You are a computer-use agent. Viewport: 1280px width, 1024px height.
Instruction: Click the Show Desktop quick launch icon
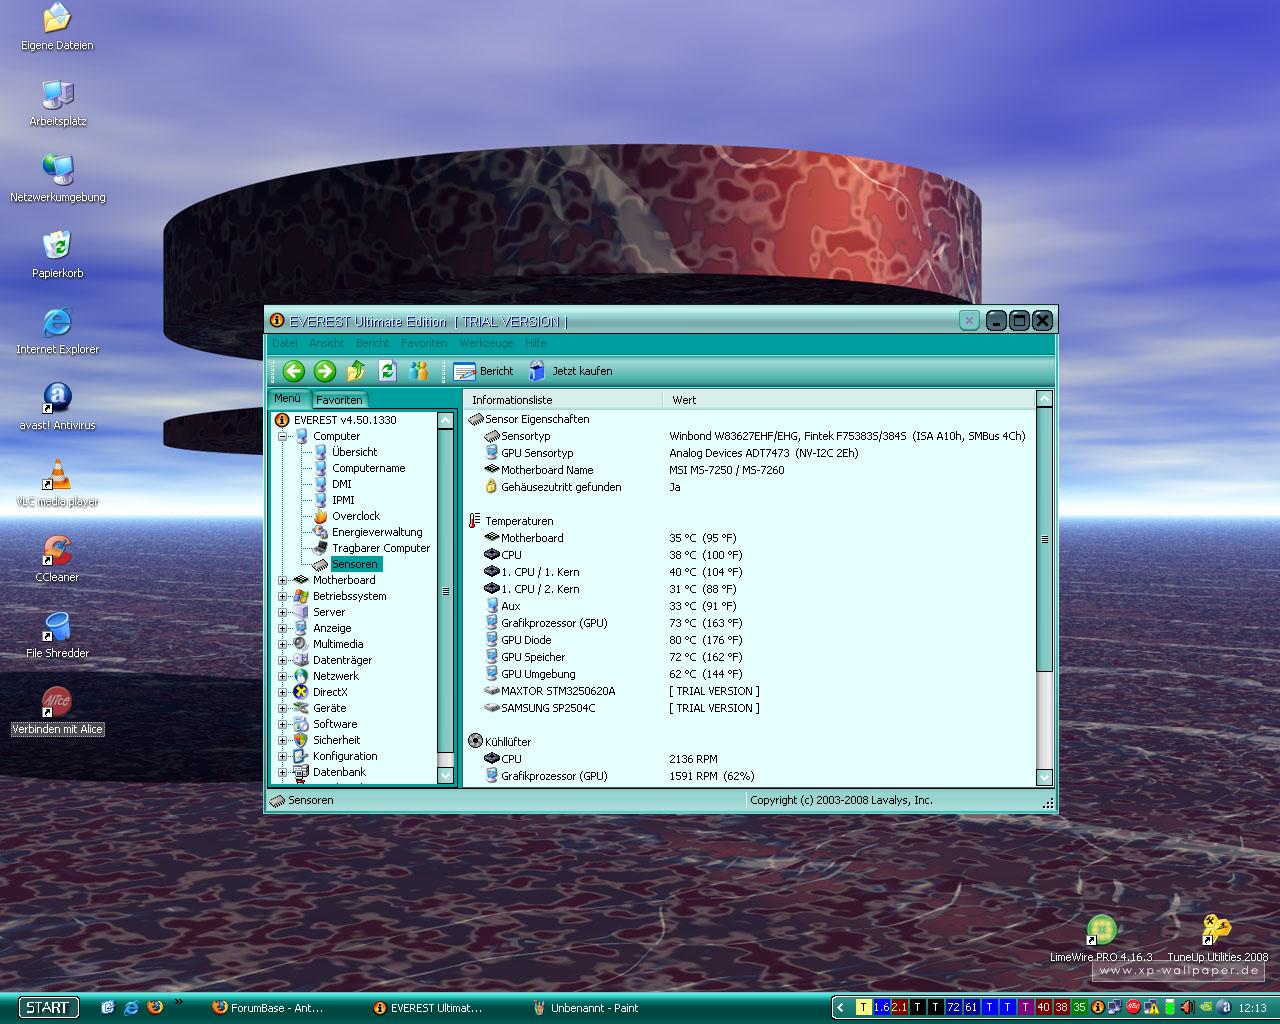108,1007
